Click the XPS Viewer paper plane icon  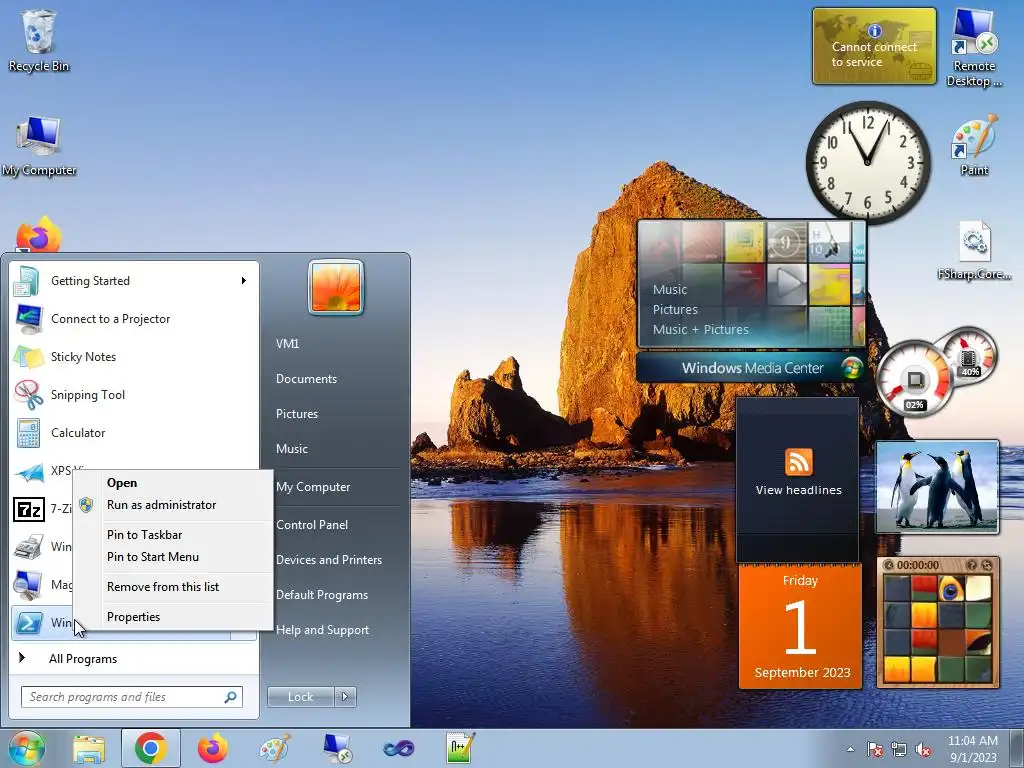pos(29,472)
